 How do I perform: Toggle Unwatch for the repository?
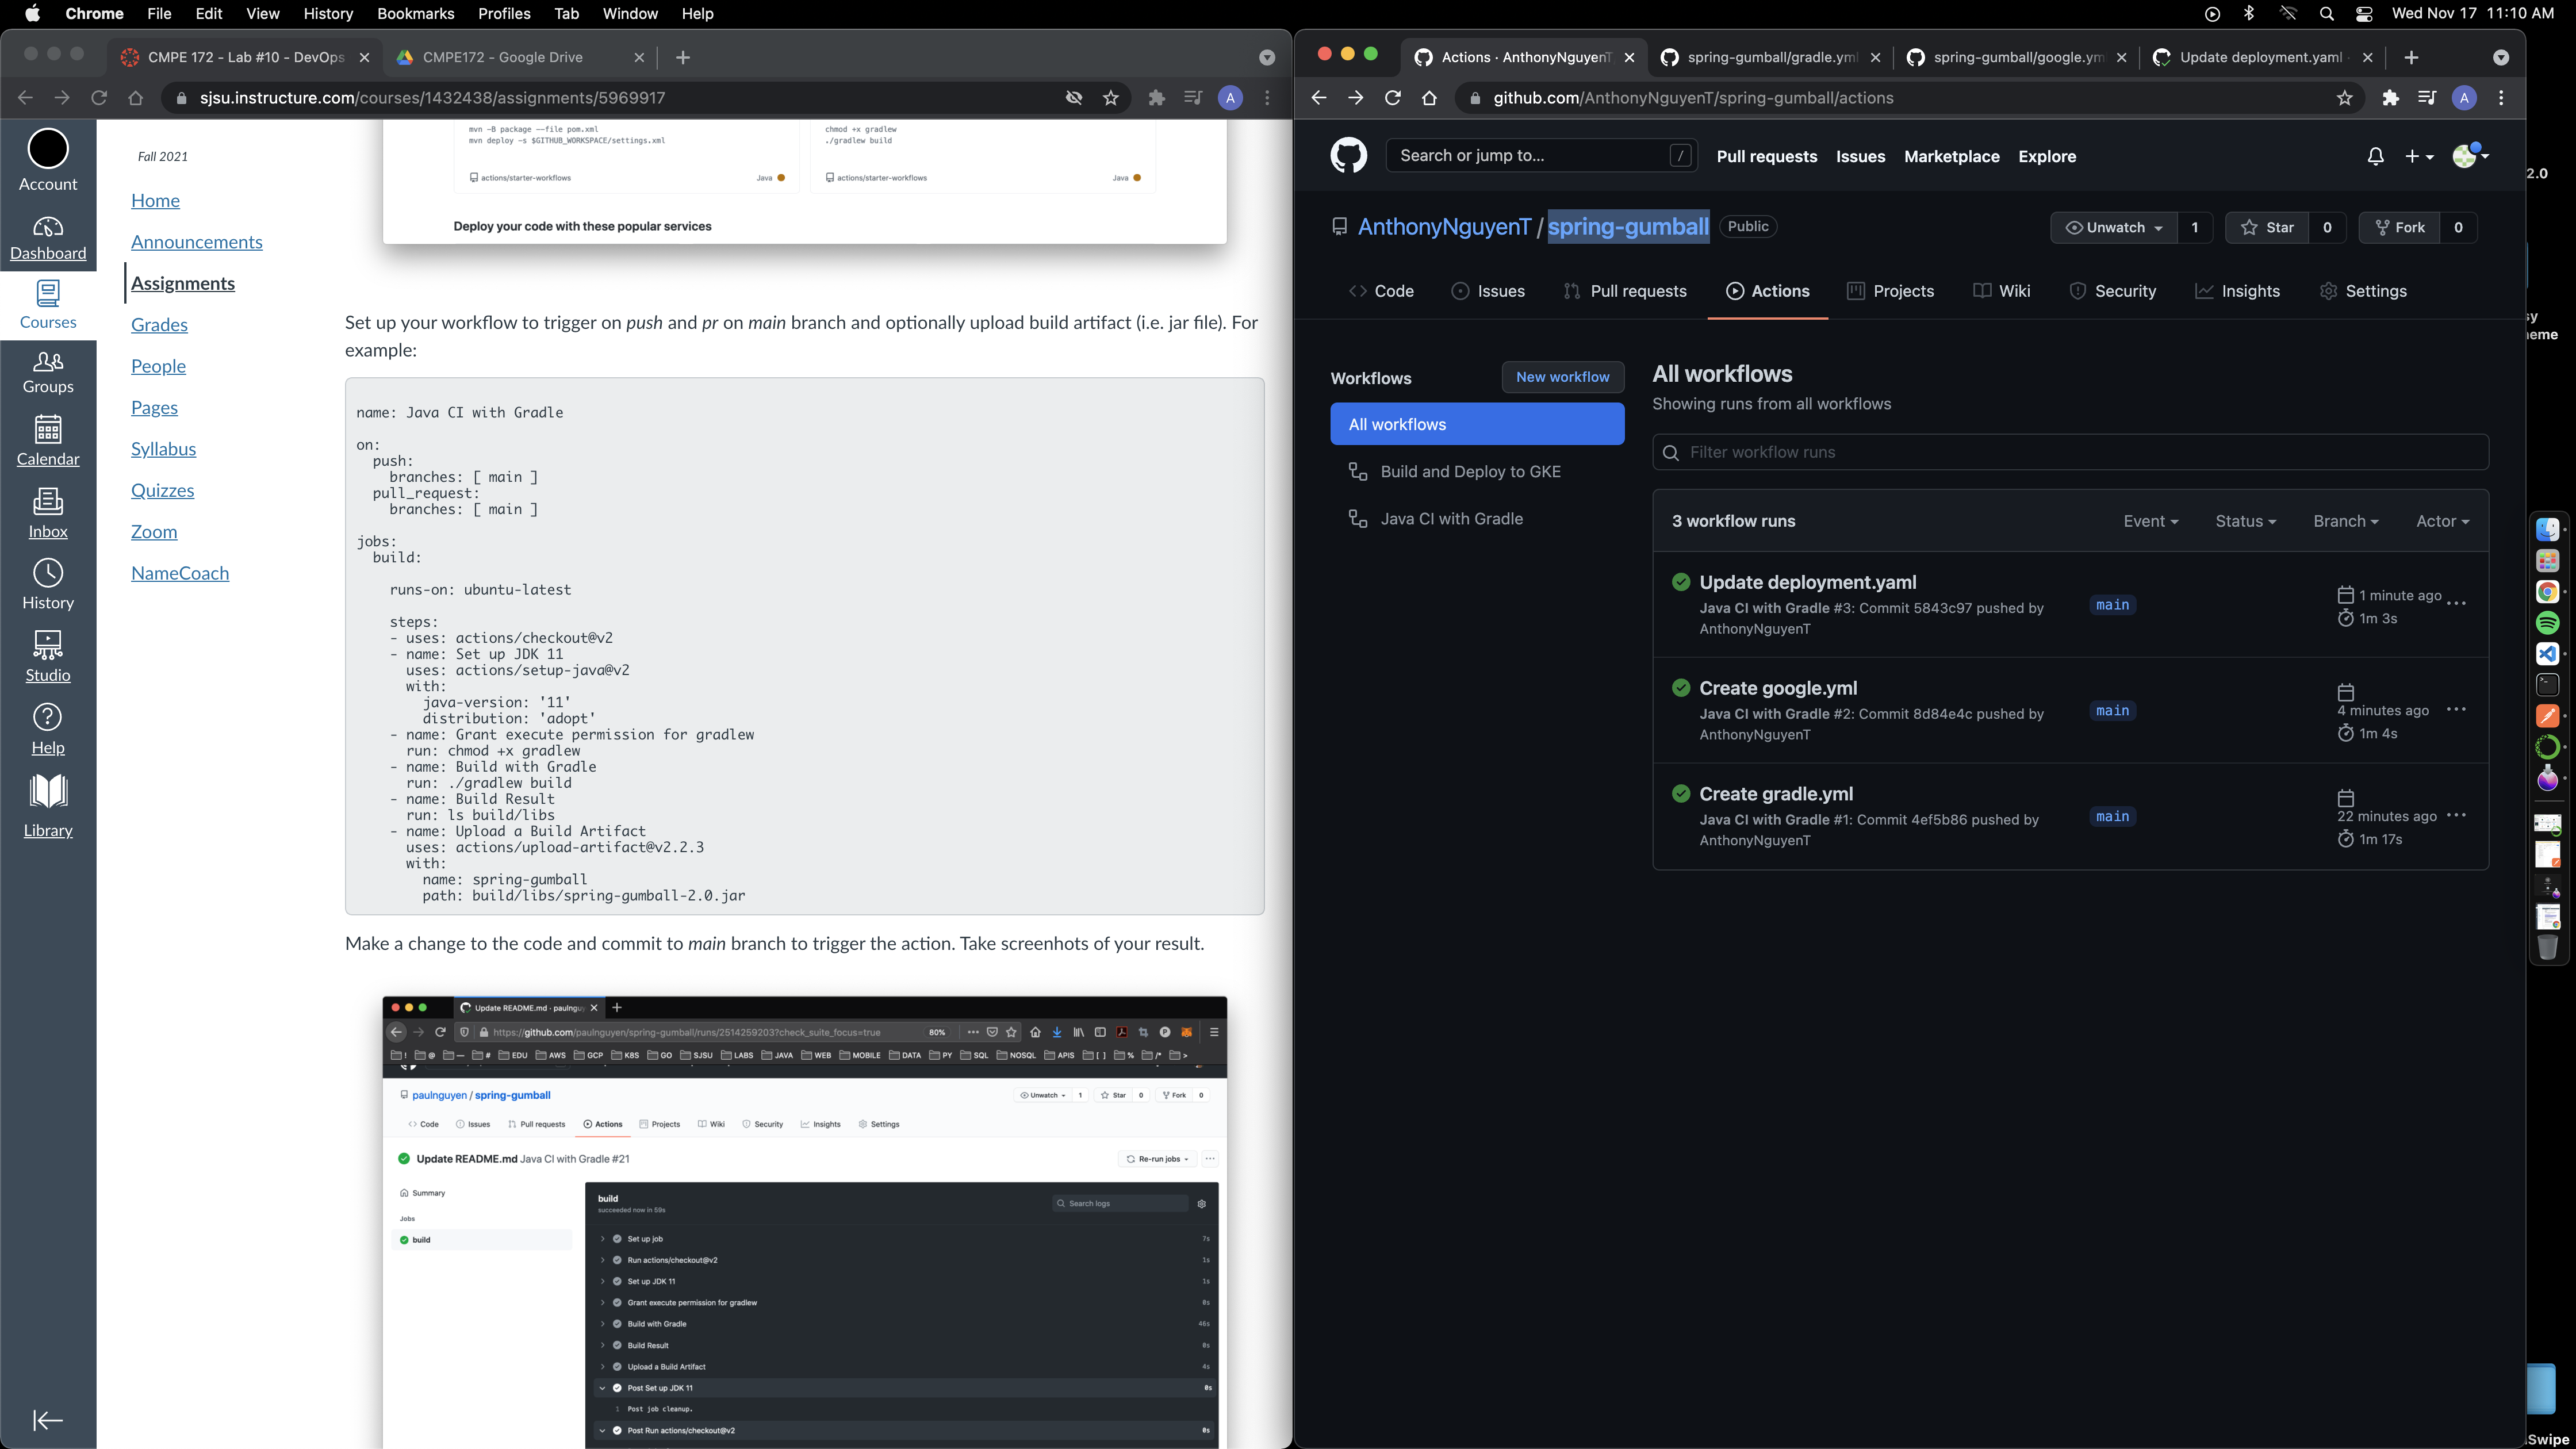(2114, 227)
